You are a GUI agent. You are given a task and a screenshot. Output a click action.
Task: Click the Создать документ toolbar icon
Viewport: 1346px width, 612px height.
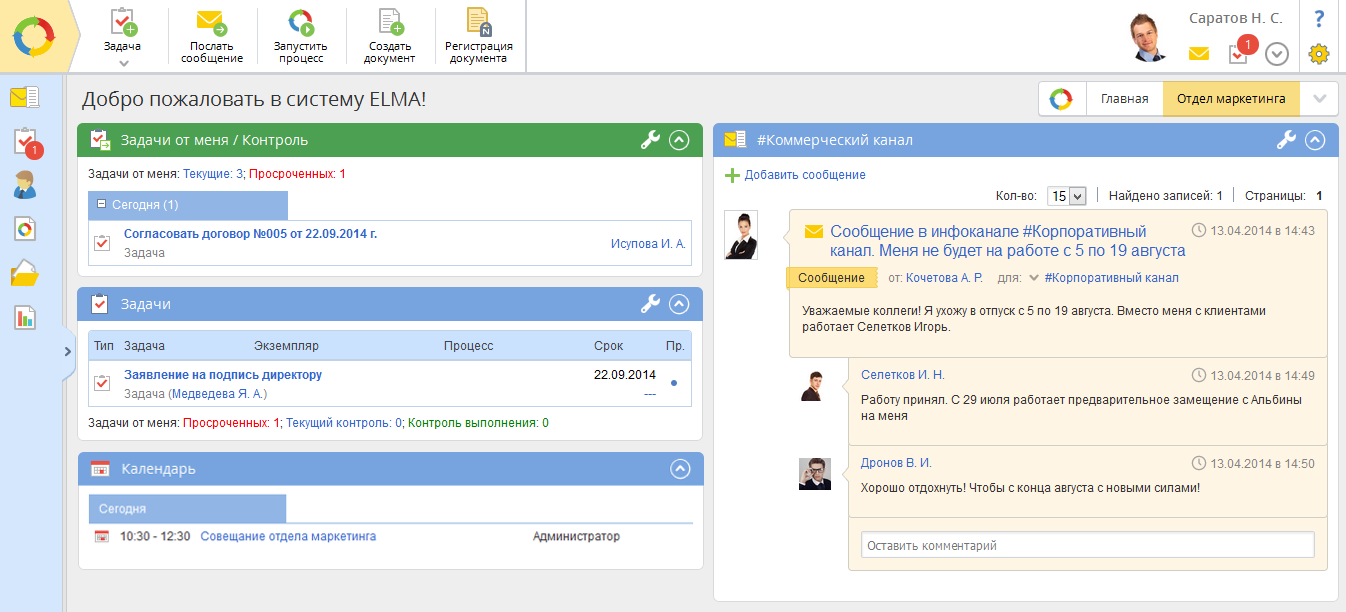390,23
